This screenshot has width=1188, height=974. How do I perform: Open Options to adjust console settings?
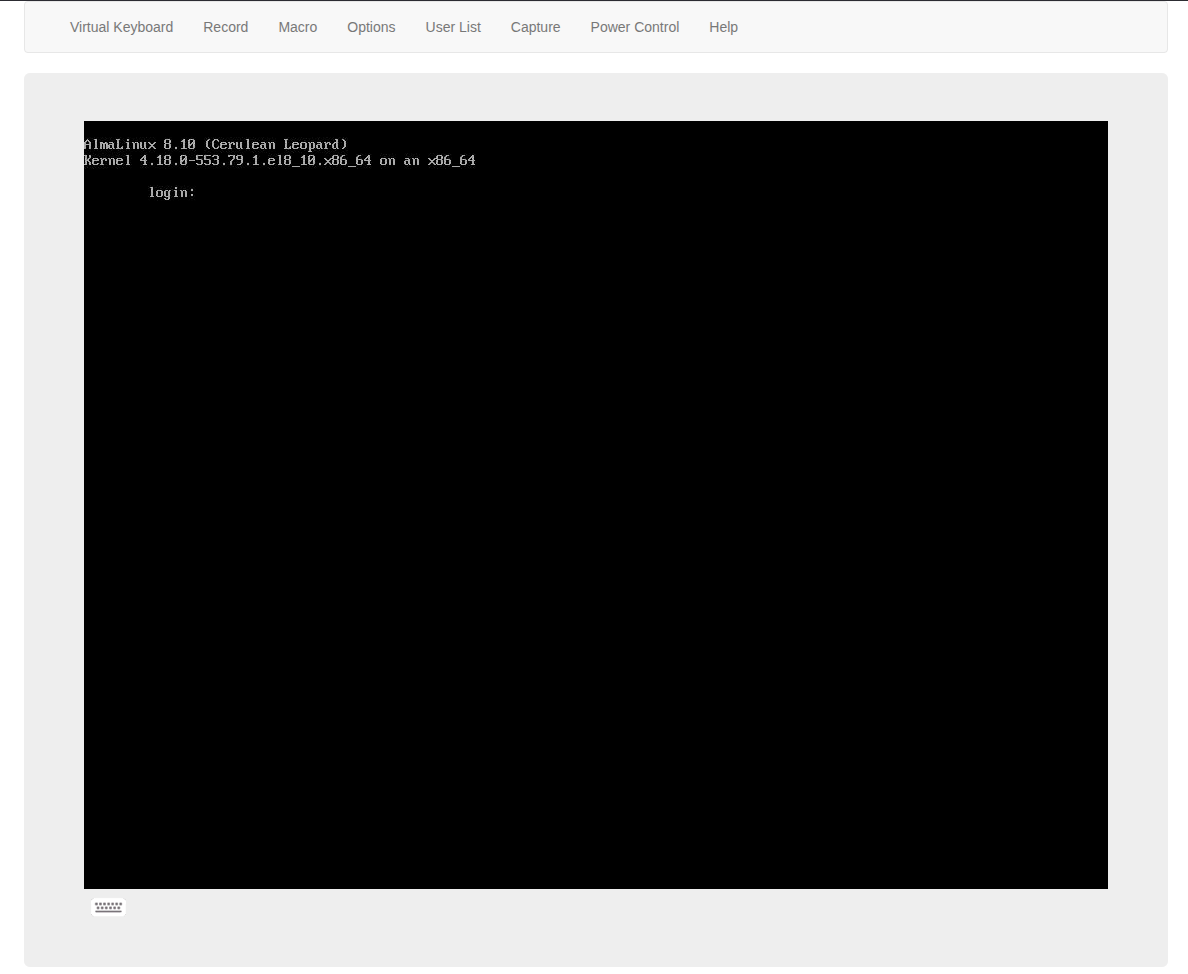coord(371,27)
